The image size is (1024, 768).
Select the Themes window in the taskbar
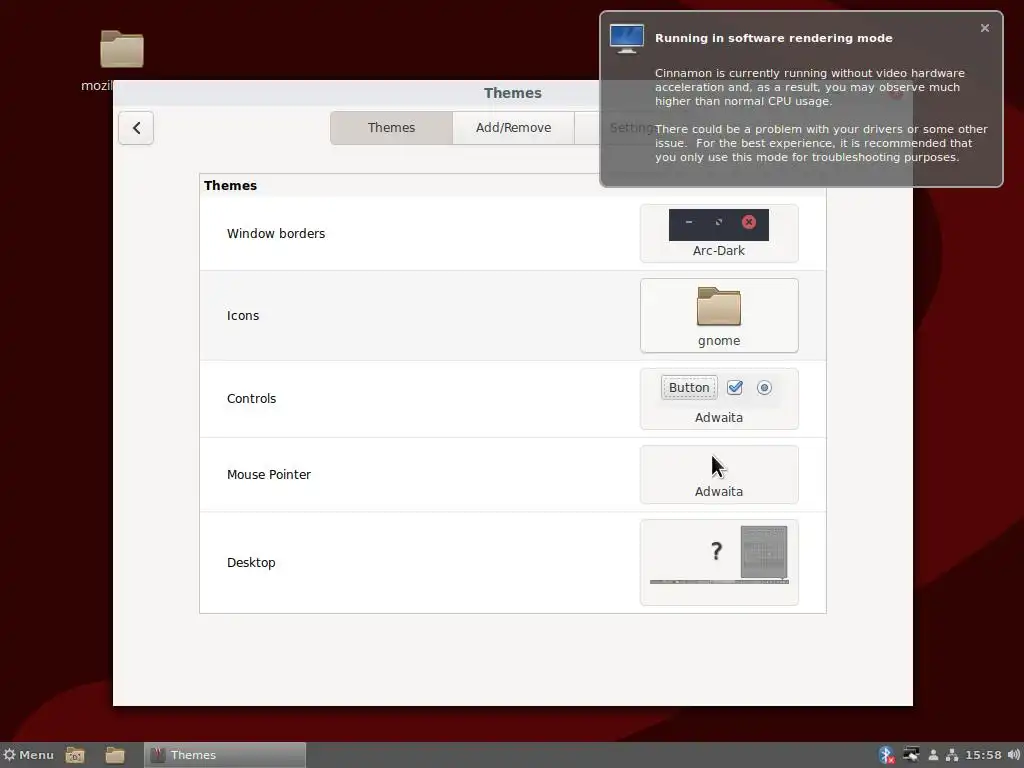click(x=225, y=755)
